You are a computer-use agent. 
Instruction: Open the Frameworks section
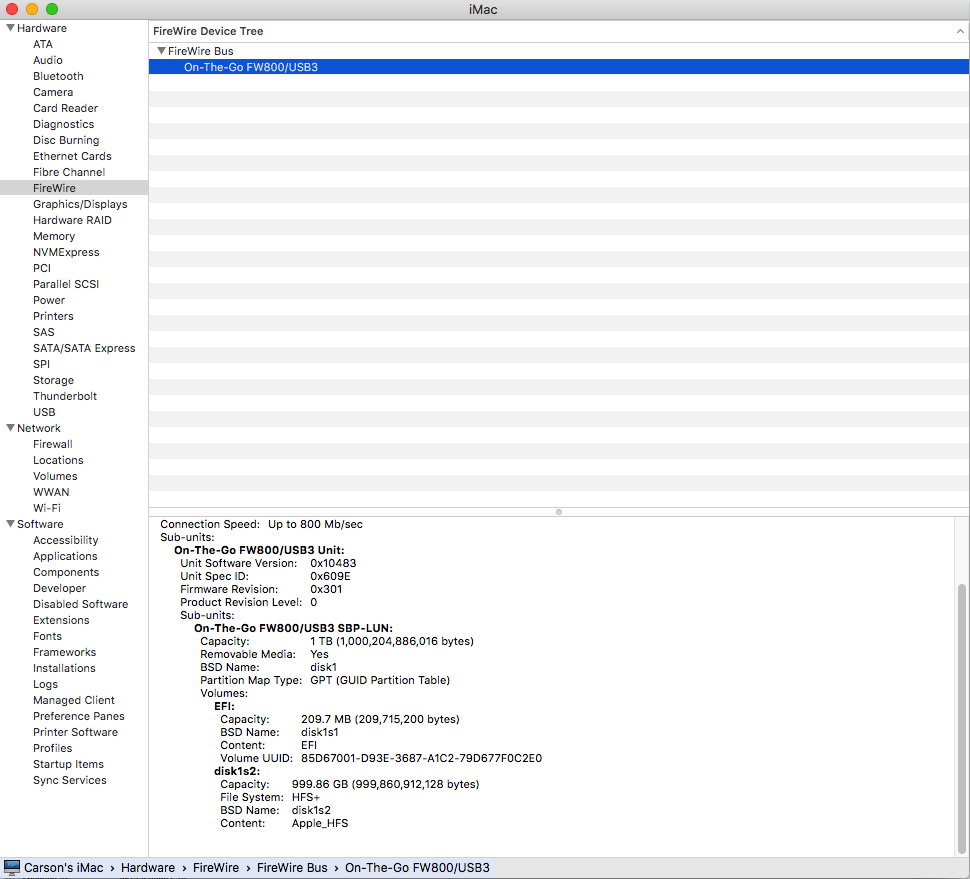tap(64, 652)
